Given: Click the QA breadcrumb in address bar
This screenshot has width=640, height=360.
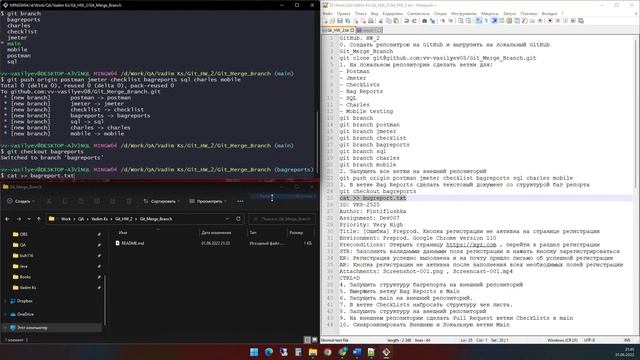Looking at the screenshot, I should [x=81, y=219].
